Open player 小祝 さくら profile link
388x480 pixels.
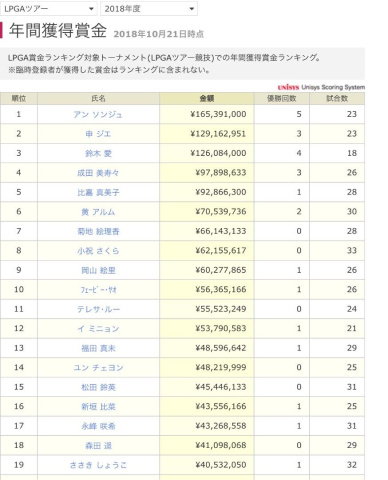pos(98,251)
